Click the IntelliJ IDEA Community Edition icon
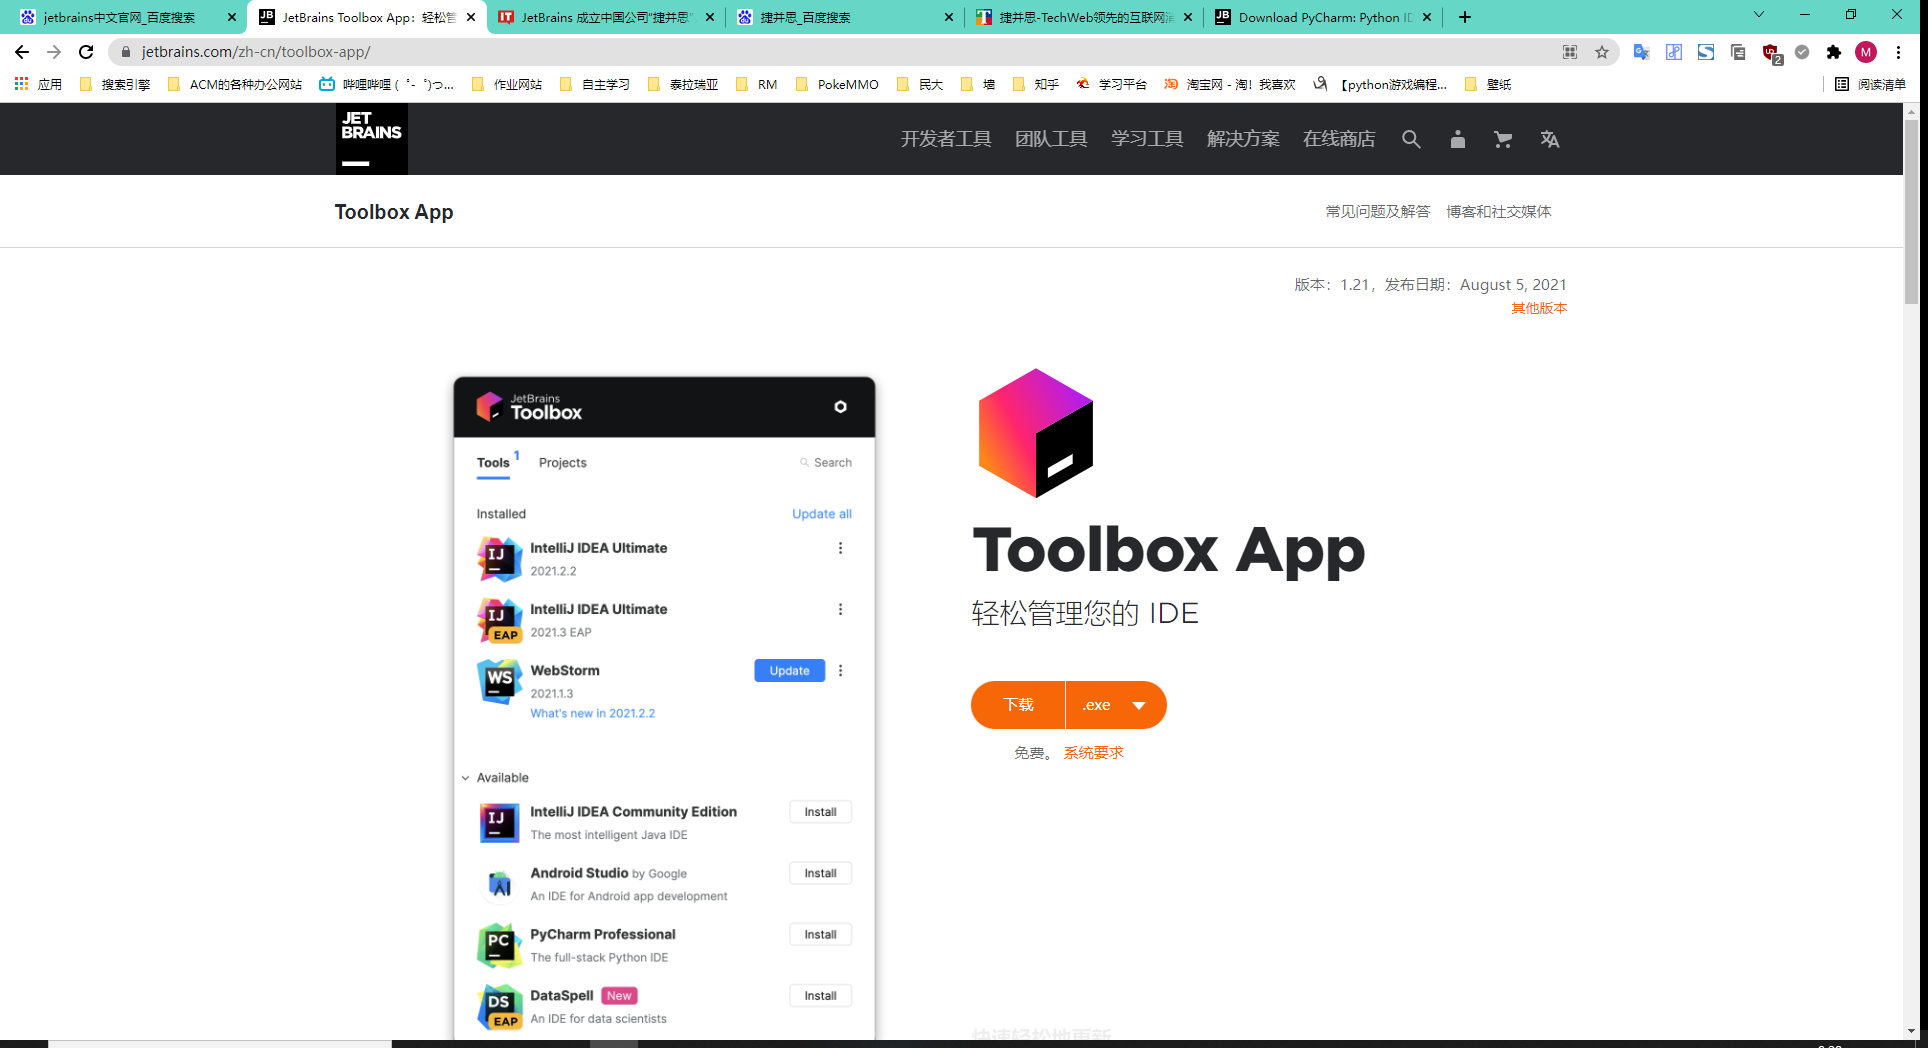The width and height of the screenshot is (1928, 1048). coord(499,822)
